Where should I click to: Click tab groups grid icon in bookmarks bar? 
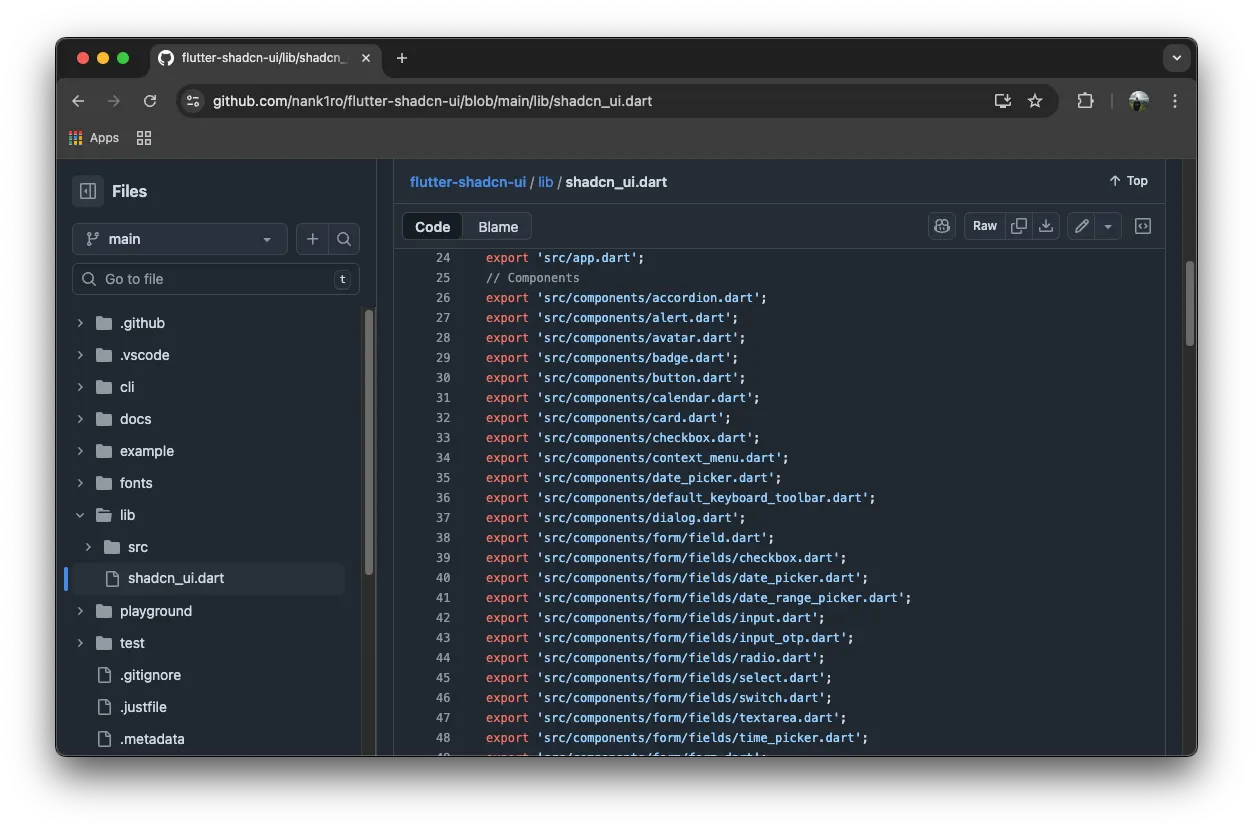(144, 138)
